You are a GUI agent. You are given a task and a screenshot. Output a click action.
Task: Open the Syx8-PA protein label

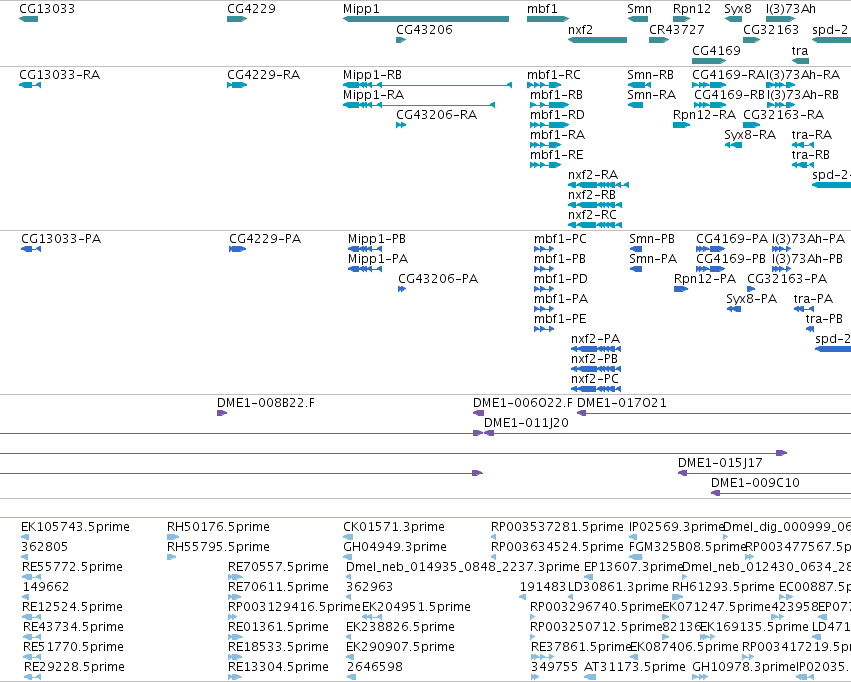point(752,299)
